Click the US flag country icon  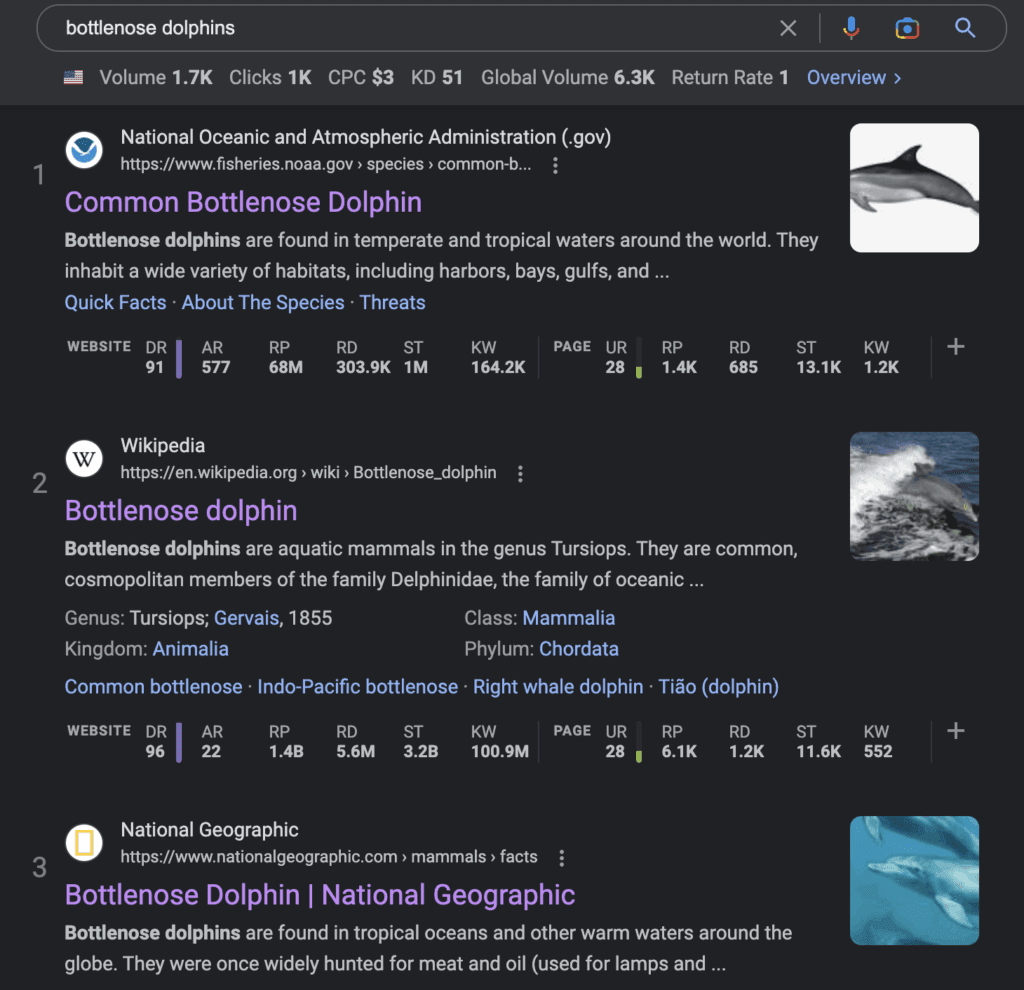(x=73, y=78)
